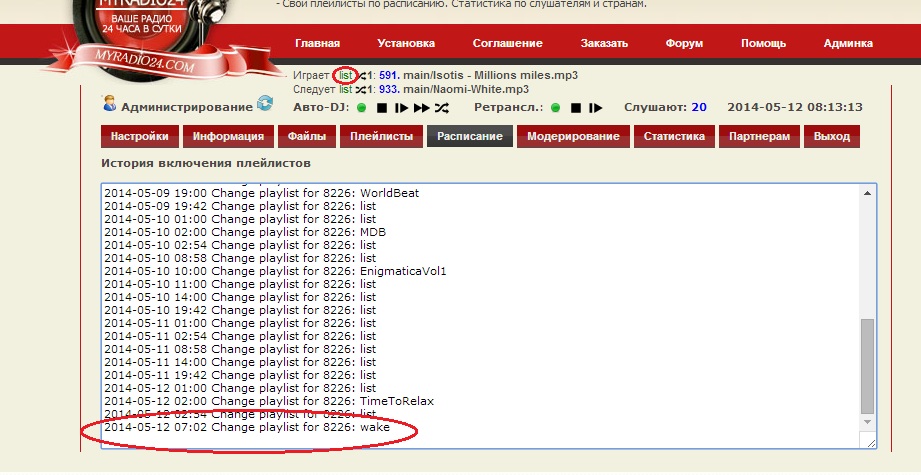Click the administrator user icon

[x=109, y=104]
